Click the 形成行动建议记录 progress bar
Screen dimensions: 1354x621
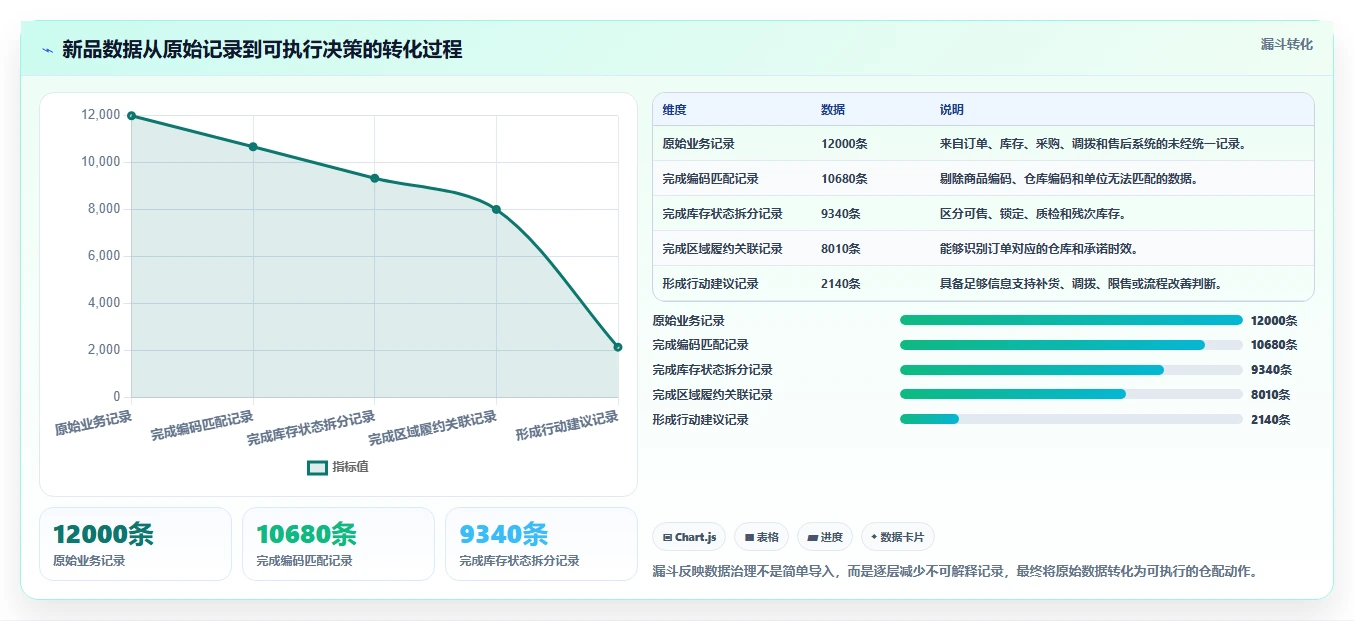pos(1071,419)
